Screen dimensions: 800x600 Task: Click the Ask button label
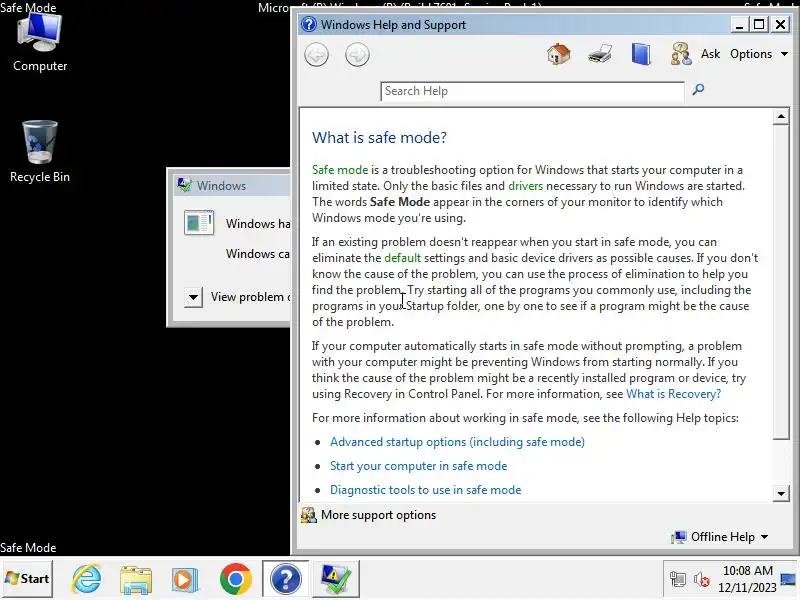coord(710,54)
